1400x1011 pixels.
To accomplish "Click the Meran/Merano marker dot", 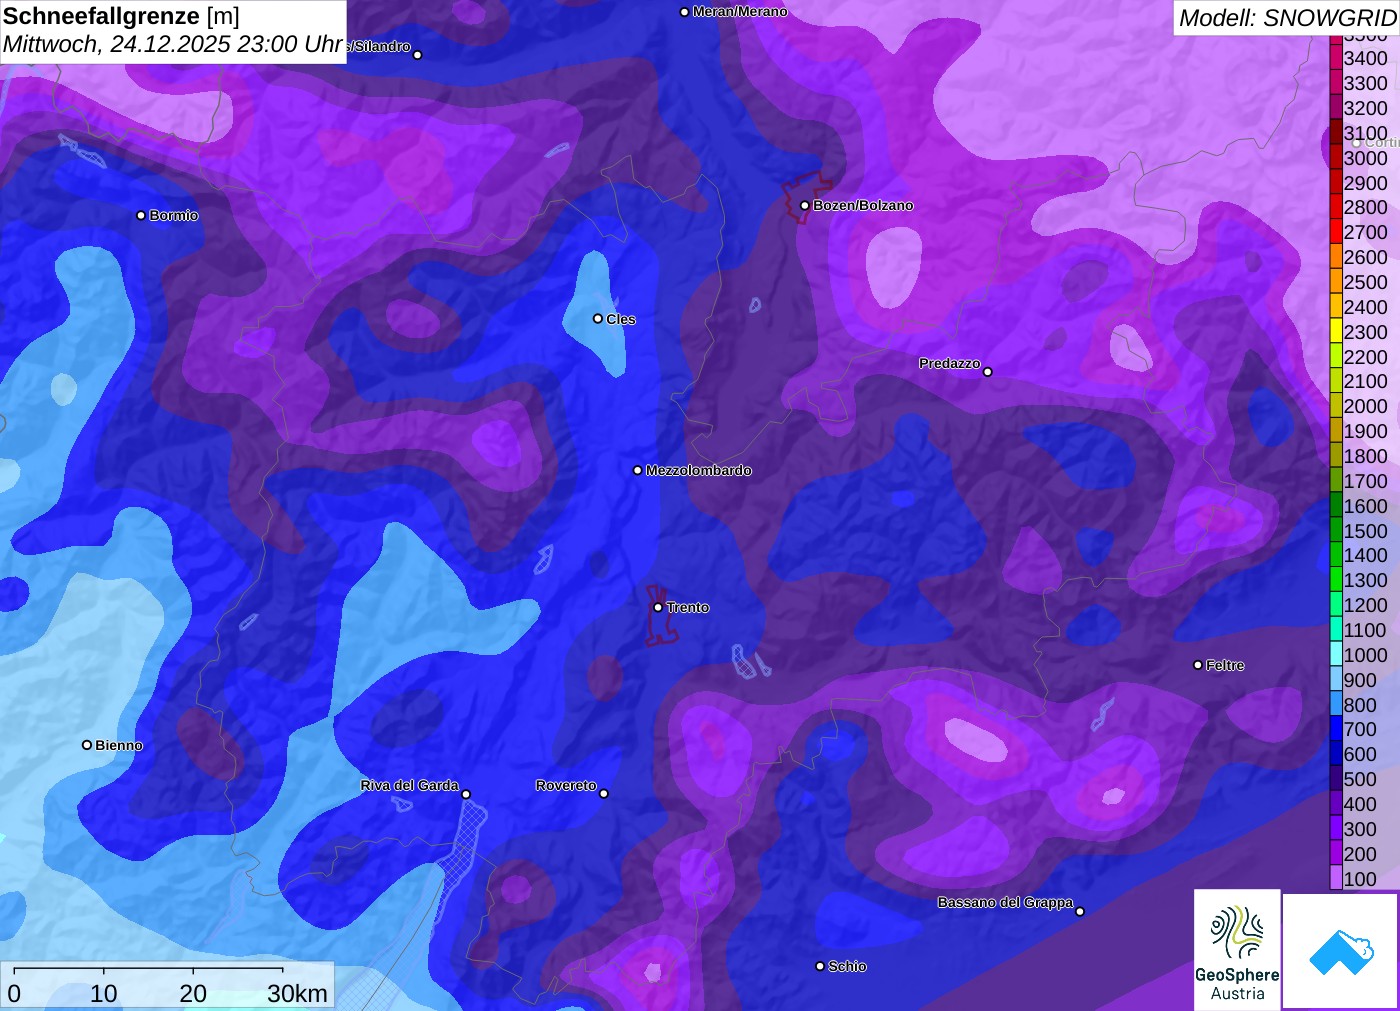I will [684, 12].
